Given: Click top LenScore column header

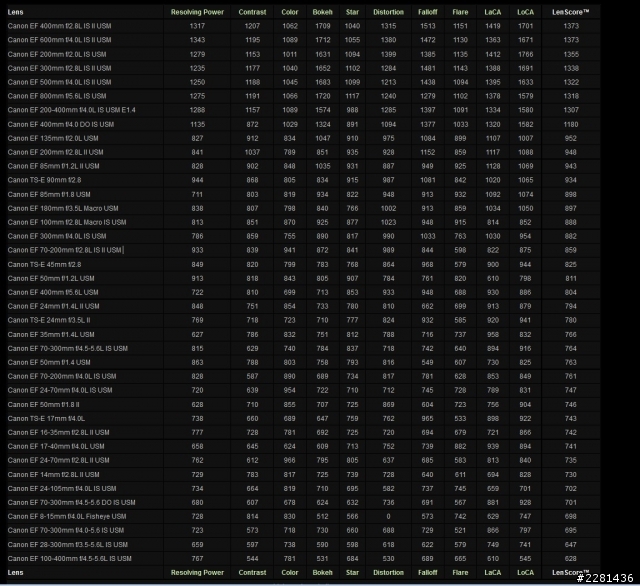Looking at the screenshot, I should (x=571, y=12).
